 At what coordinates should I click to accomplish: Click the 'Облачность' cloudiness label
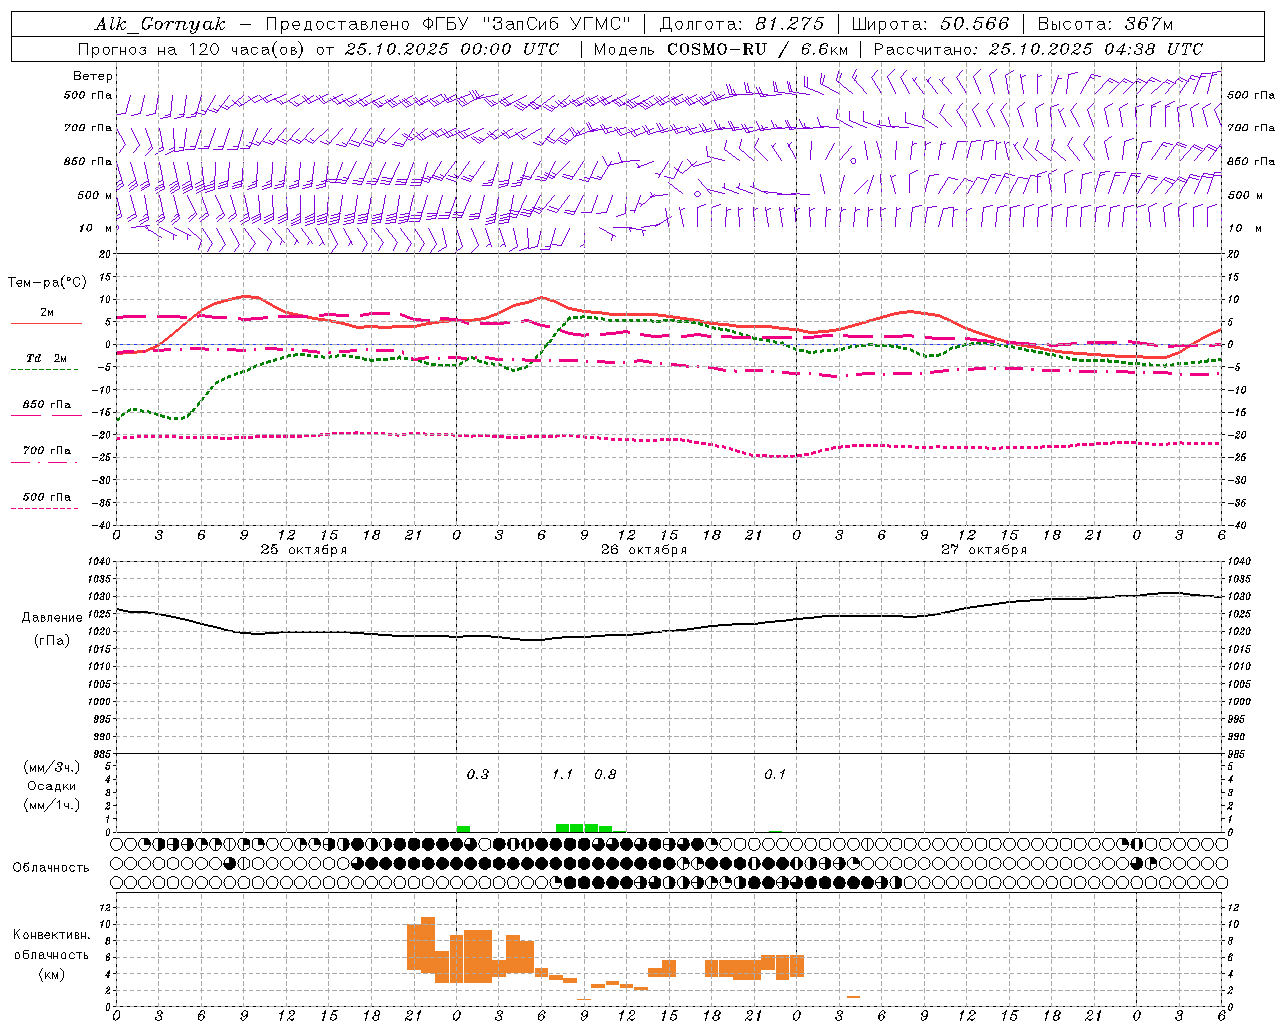click(x=51, y=868)
